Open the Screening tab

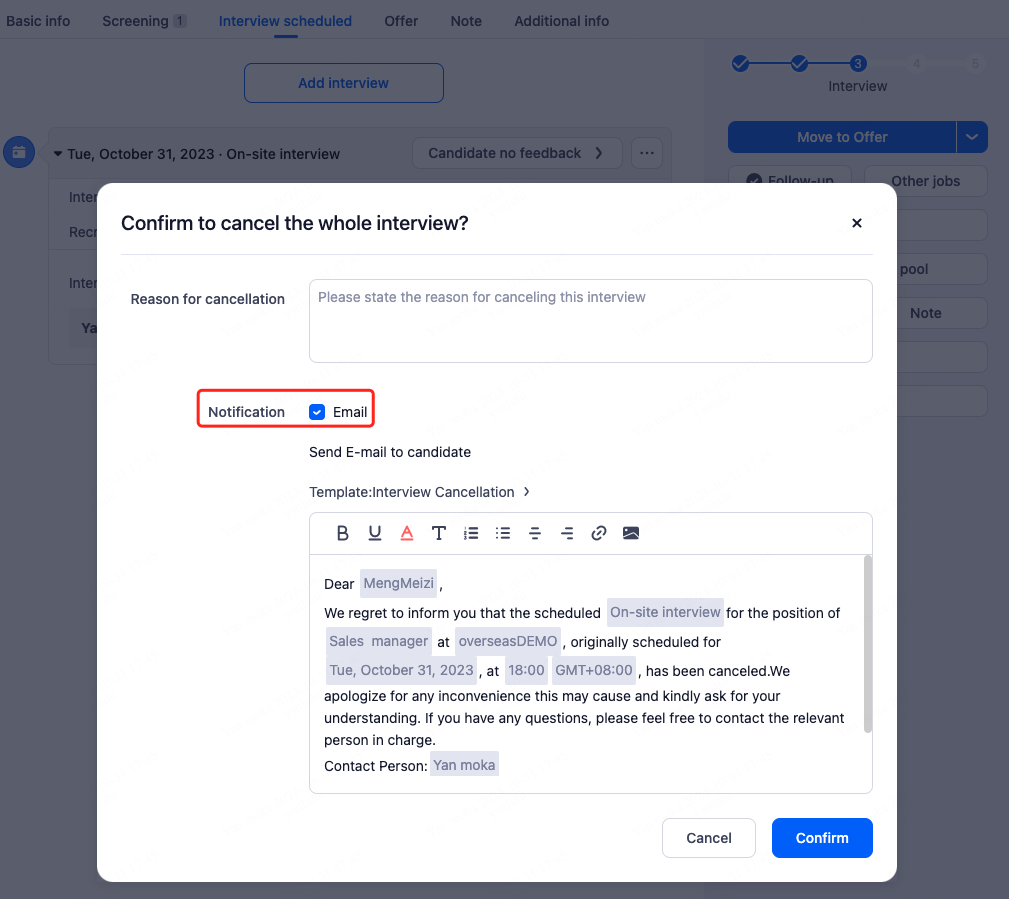point(143,21)
